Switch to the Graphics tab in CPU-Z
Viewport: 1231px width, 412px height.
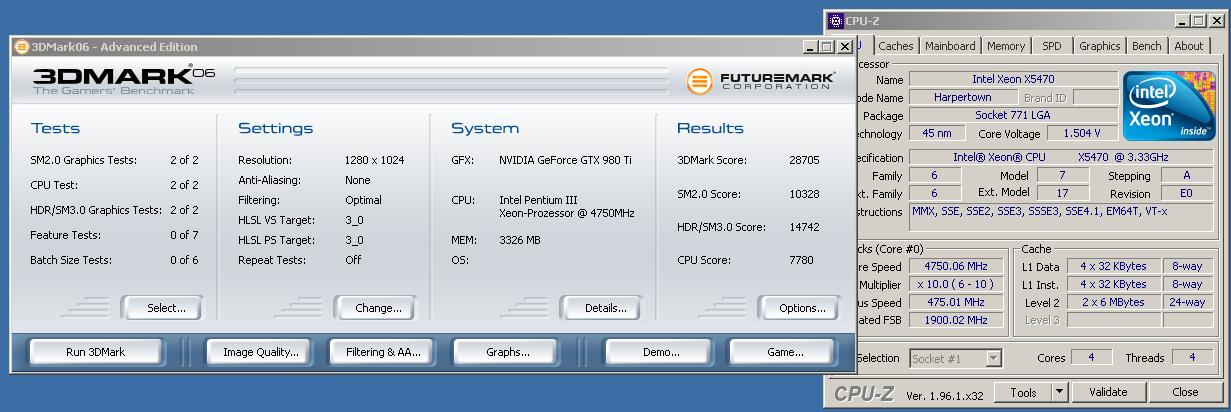[x=1099, y=46]
